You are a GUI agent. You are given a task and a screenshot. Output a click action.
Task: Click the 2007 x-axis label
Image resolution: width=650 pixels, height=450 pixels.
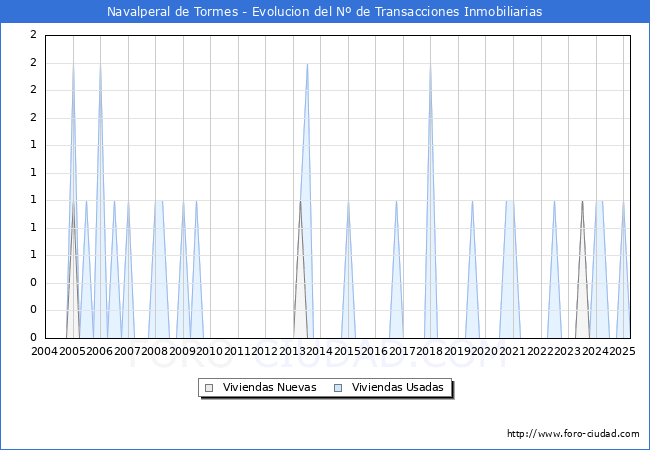(x=127, y=351)
